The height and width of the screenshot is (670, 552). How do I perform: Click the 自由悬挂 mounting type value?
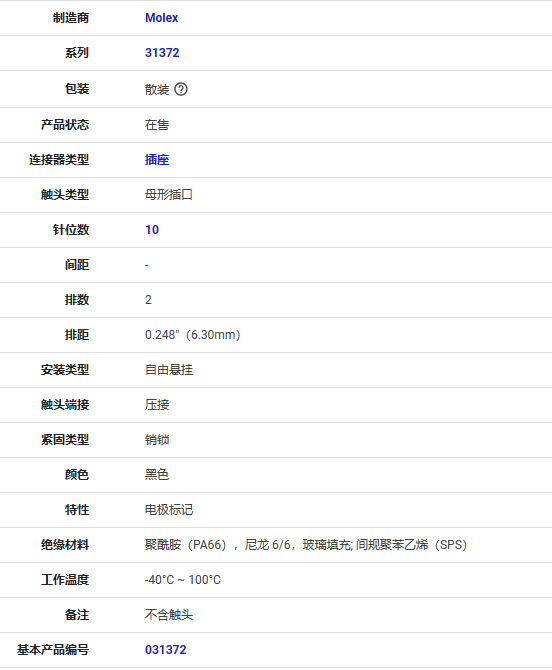click(169, 370)
